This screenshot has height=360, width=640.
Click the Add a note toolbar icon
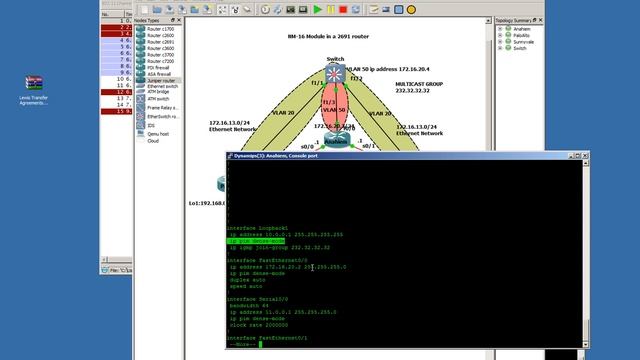[373, 9]
